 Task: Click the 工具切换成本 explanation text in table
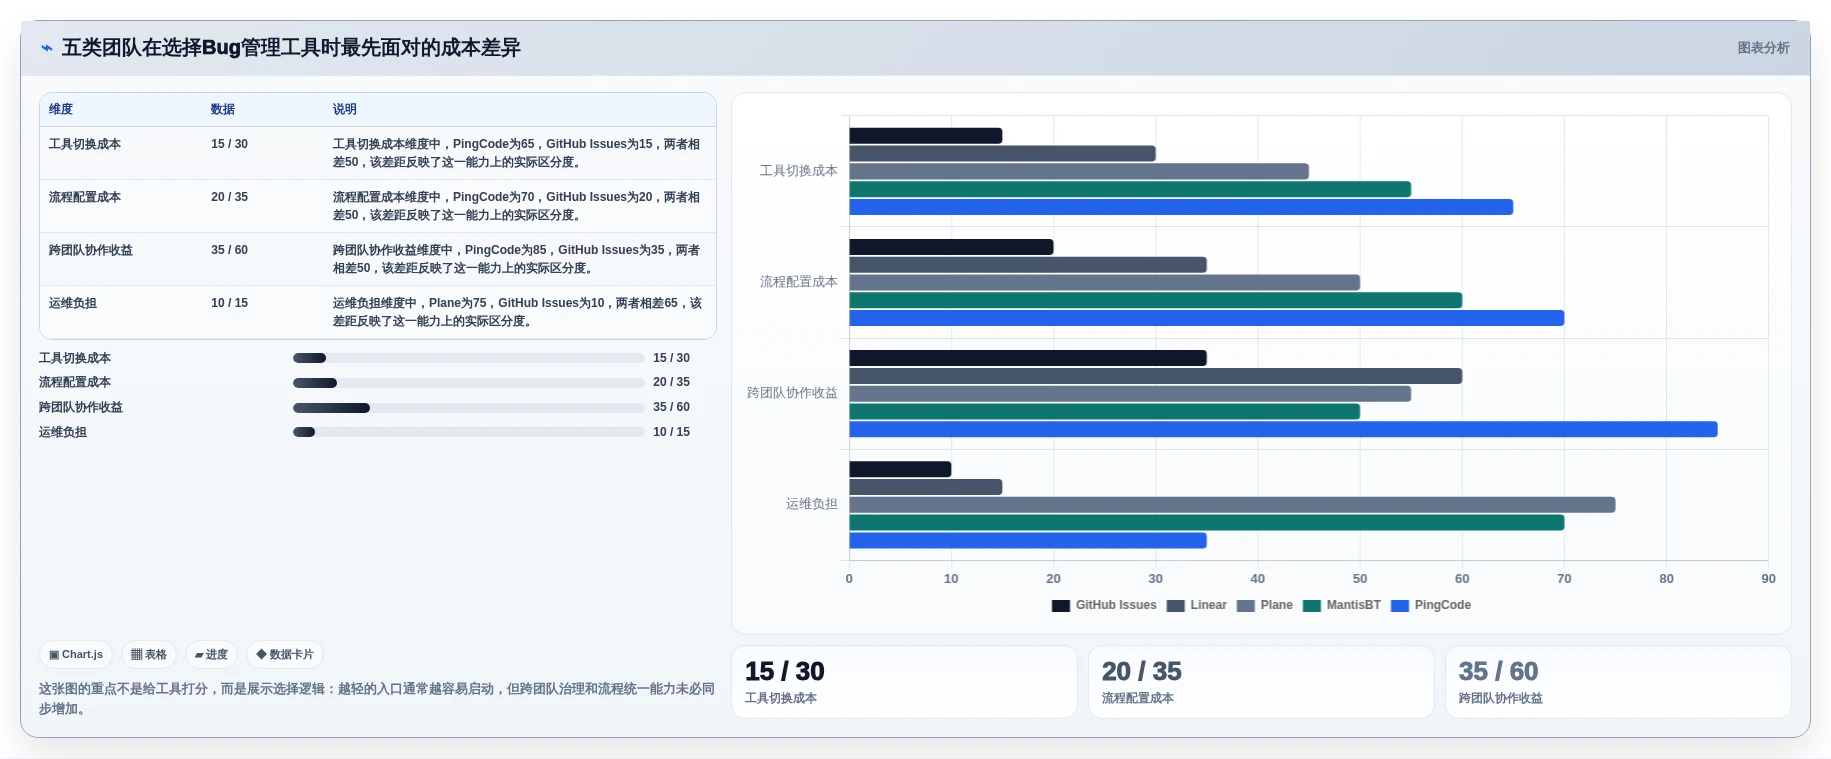[x=517, y=153]
